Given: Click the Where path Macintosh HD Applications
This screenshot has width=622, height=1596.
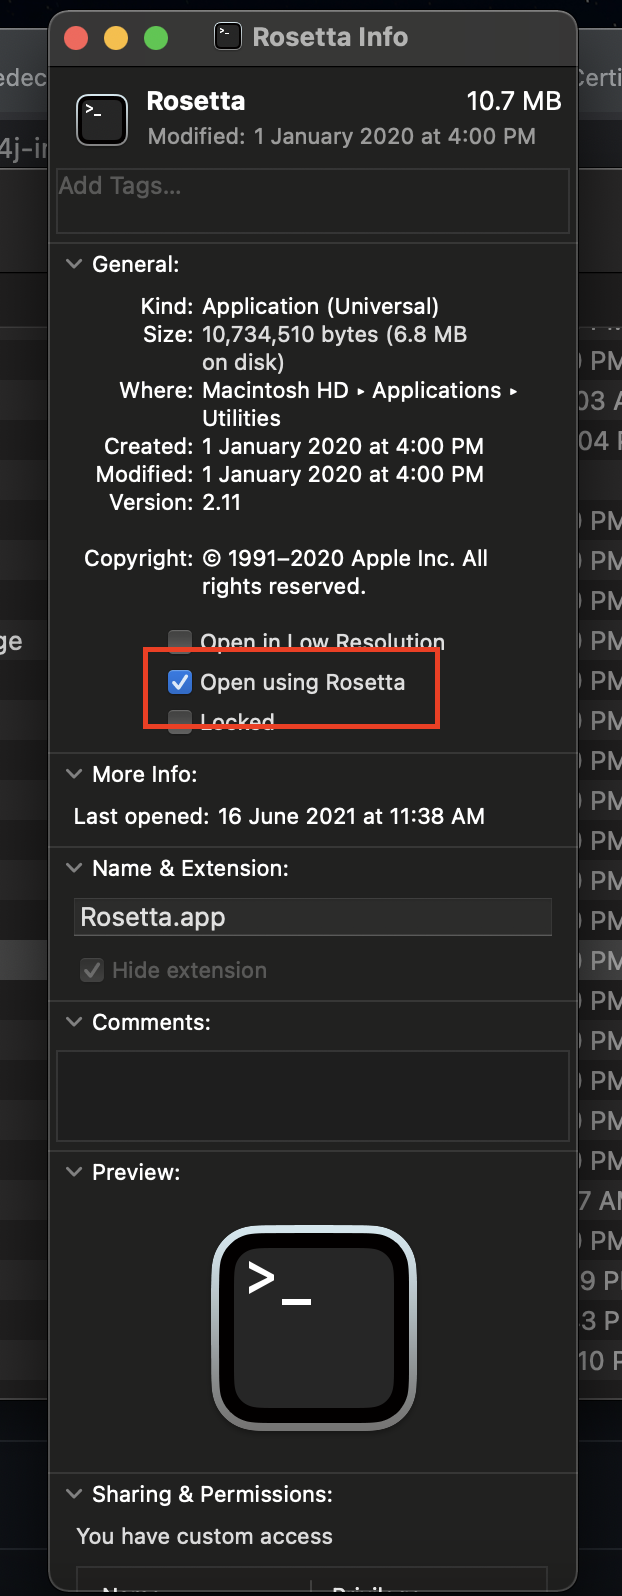Looking at the screenshot, I should (360, 404).
